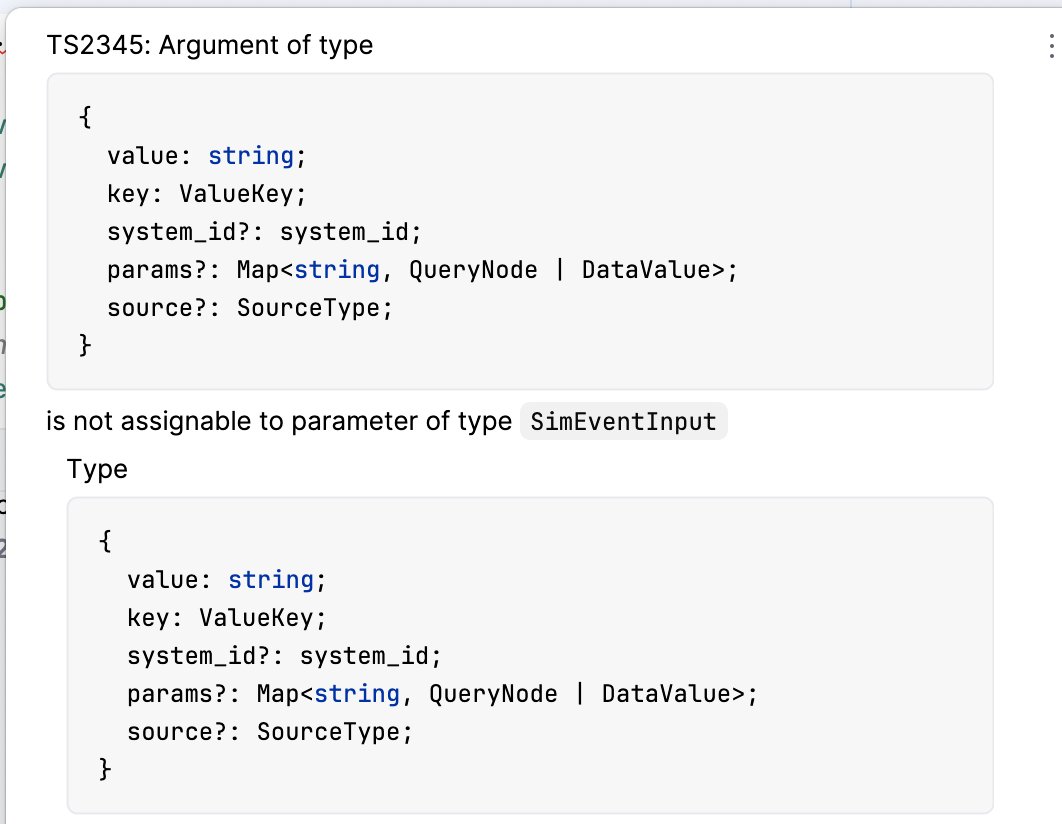Click the TS2345 error code label
The height and width of the screenshot is (824, 1062).
(x=89, y=45)
